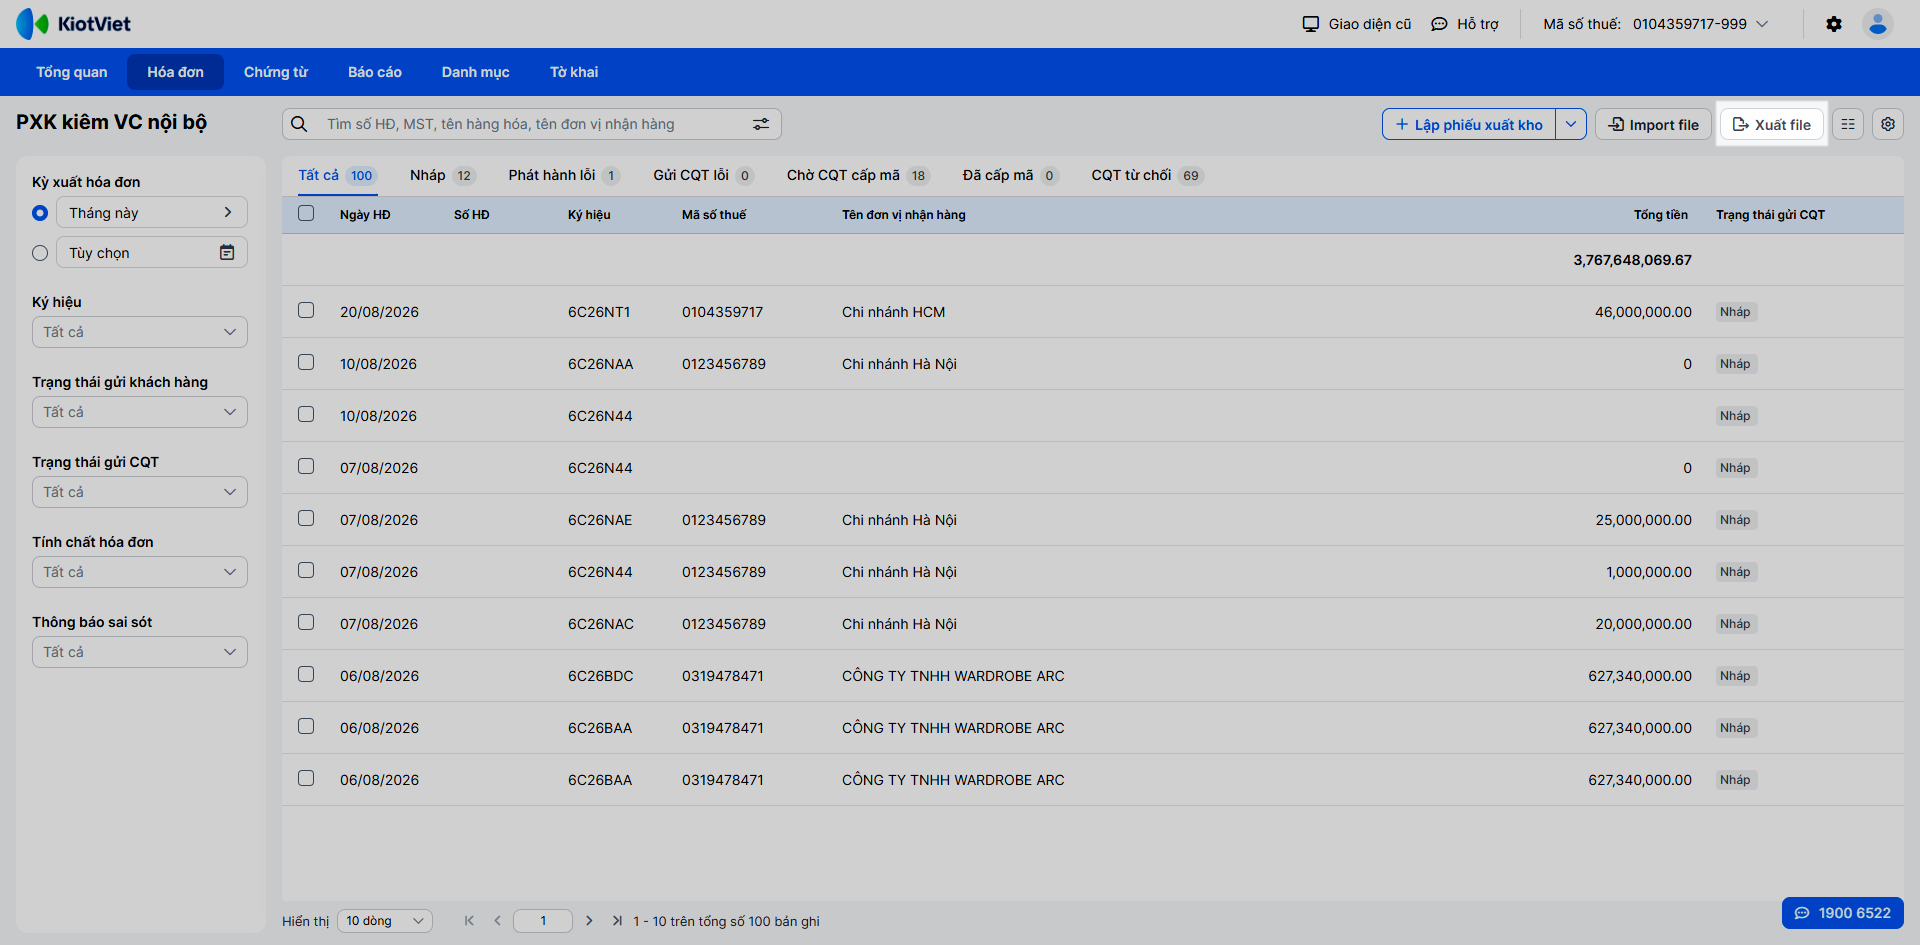The image size is (1920, 945).
Task: Tick the checkbox for 6C26NAA row
Action: click(x=306, y=363)
